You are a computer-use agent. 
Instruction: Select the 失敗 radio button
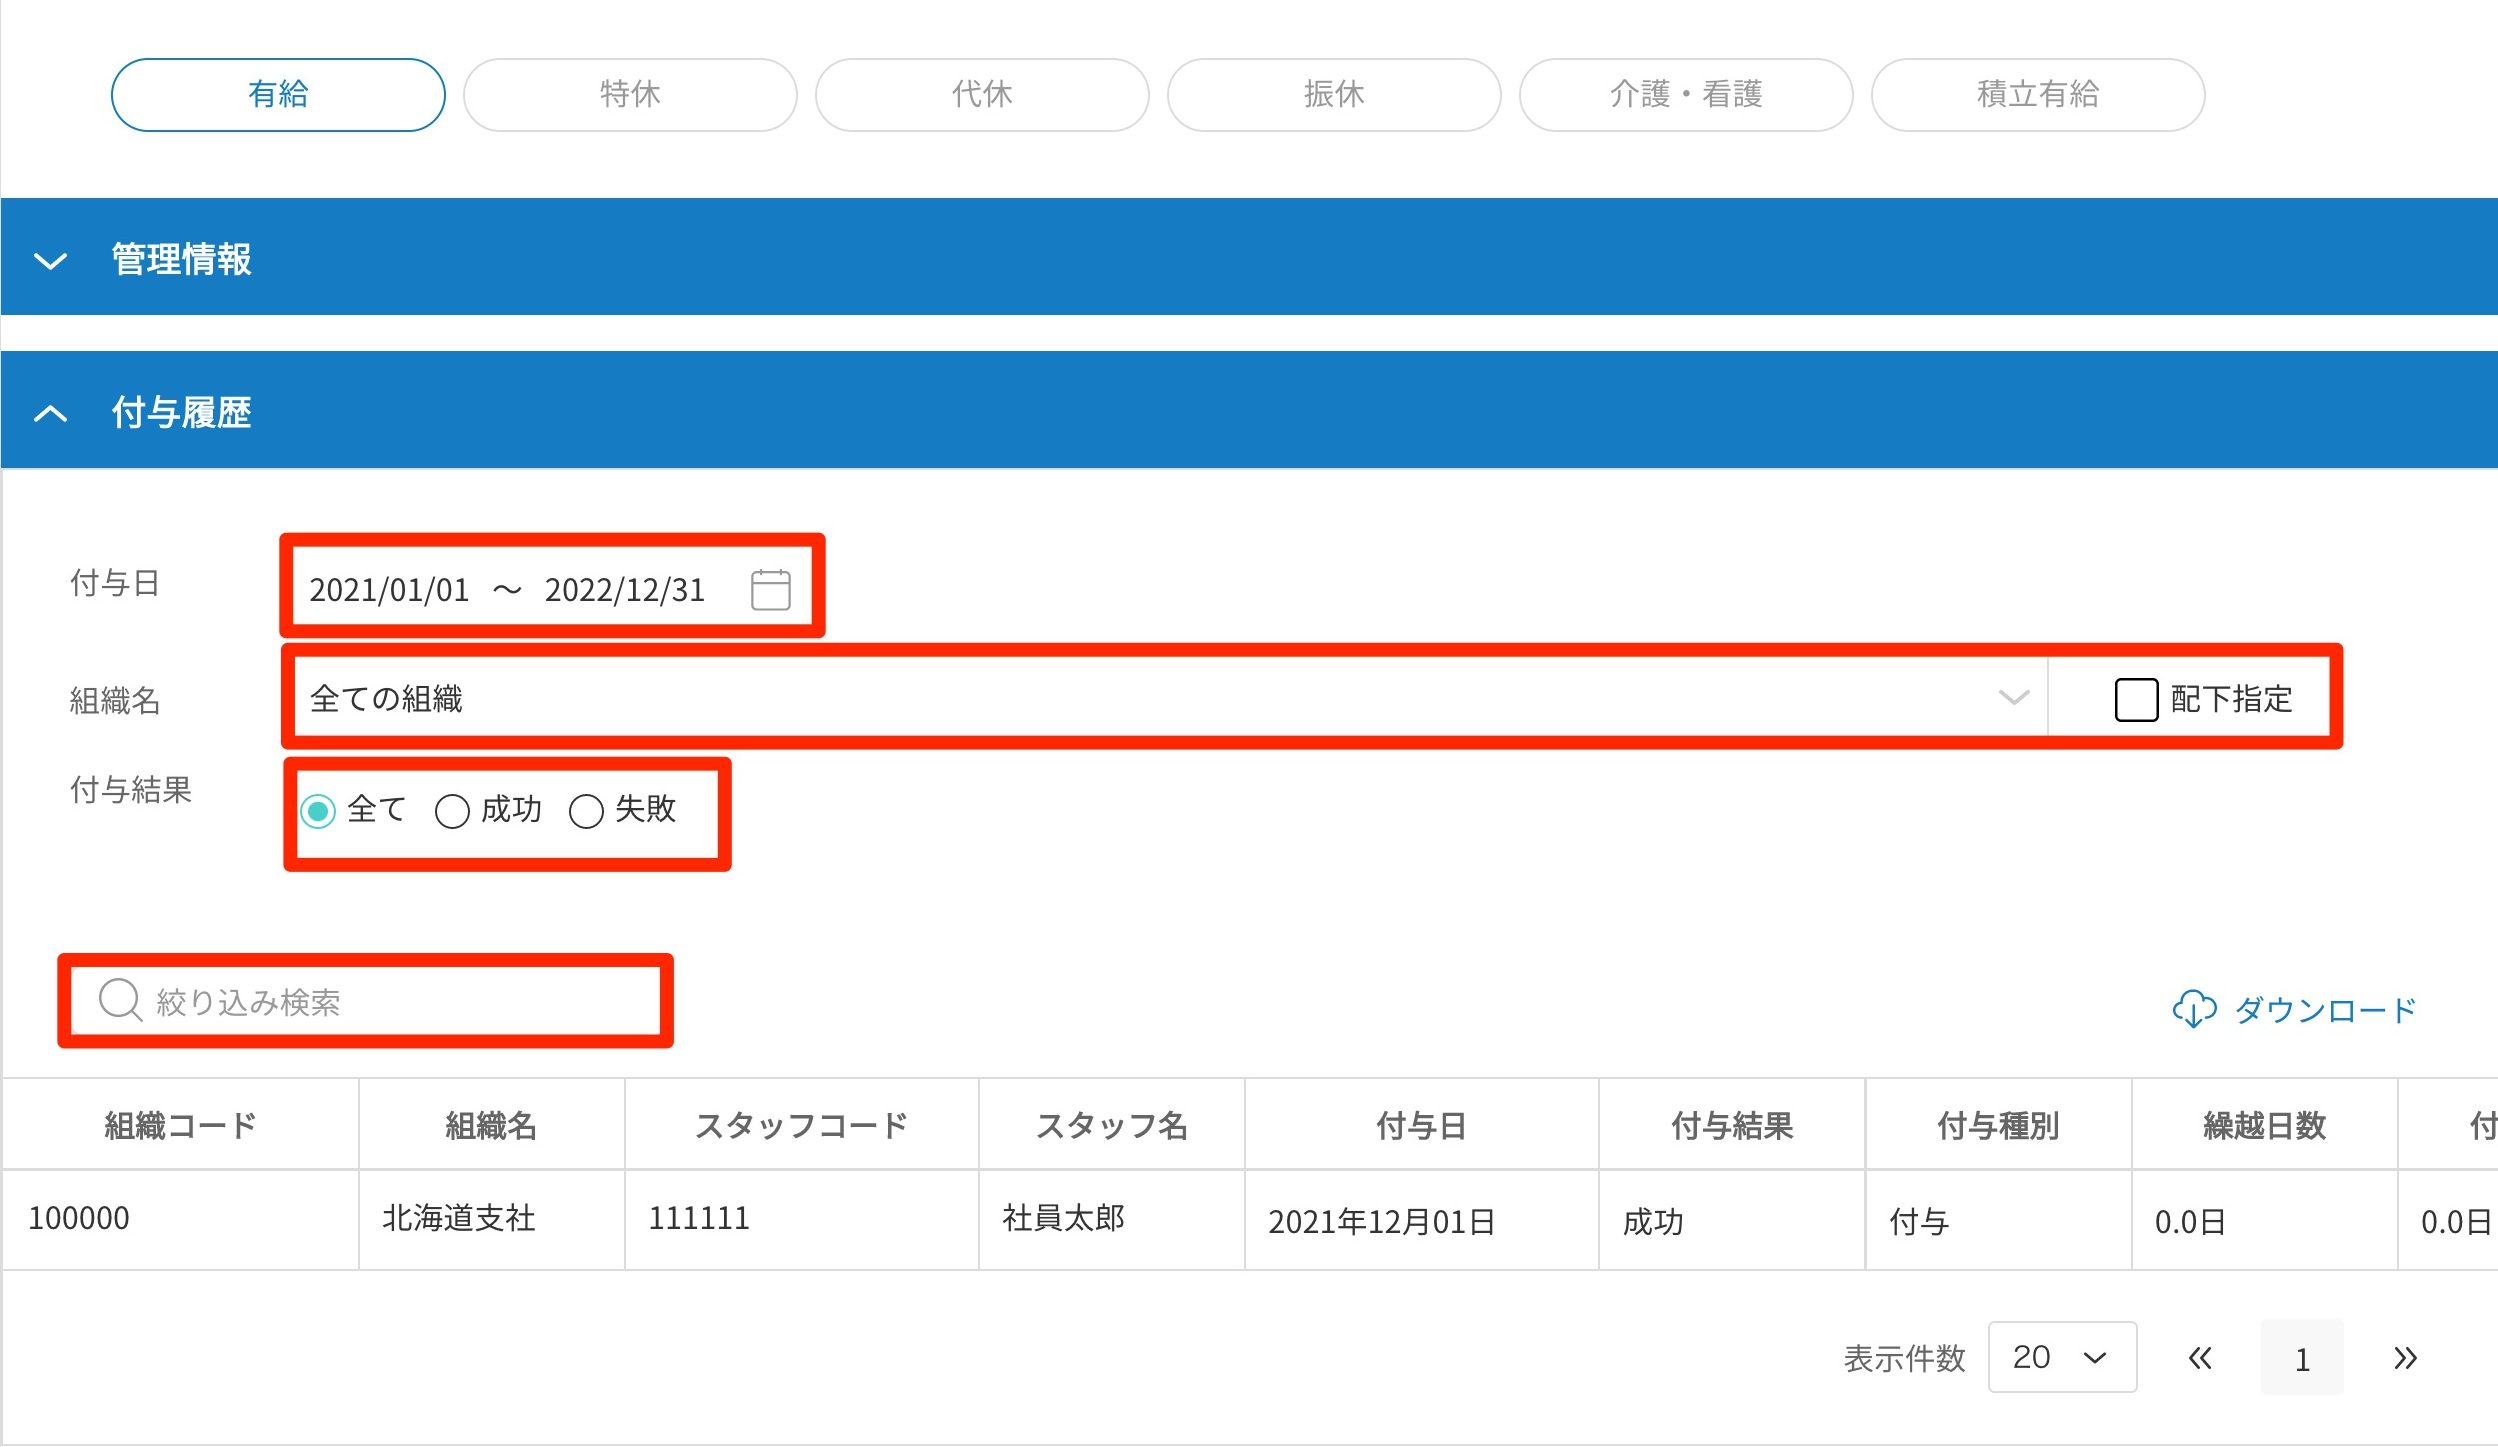coord(586,810)
